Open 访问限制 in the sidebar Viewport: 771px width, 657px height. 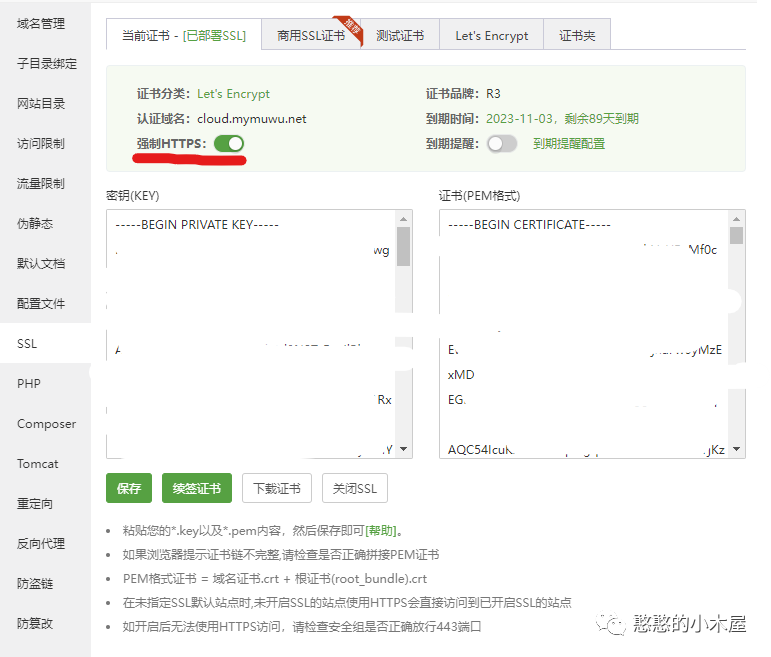tap(41, 144)
